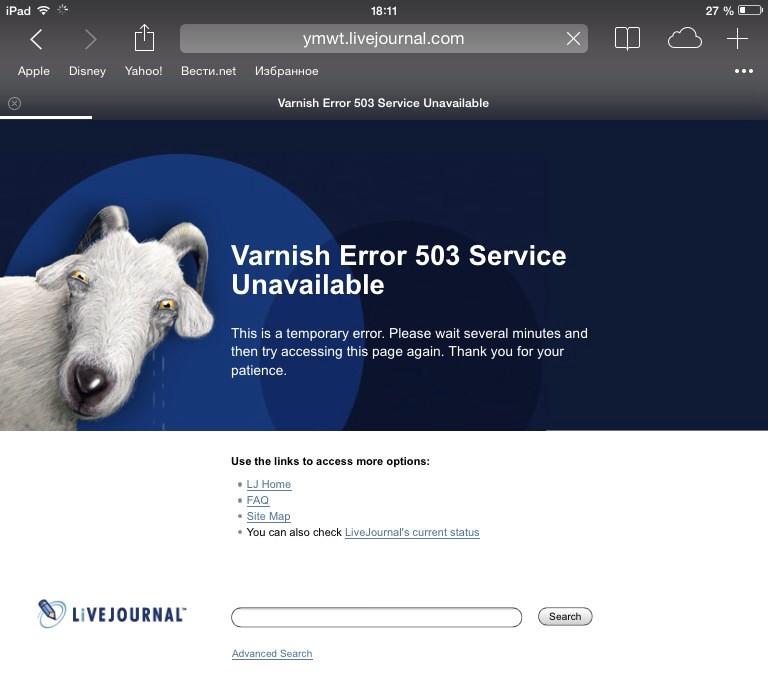Open the Избранное bookmarks folder
The image size is (768, 691).
point(287,71)
